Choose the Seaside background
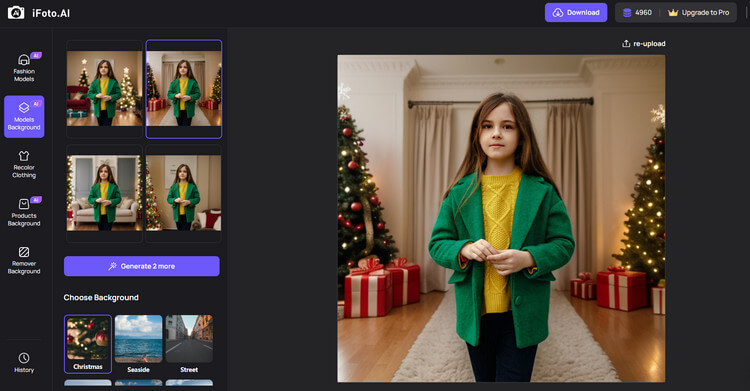Screen dimensions: 750x391 tap(139, 344)
